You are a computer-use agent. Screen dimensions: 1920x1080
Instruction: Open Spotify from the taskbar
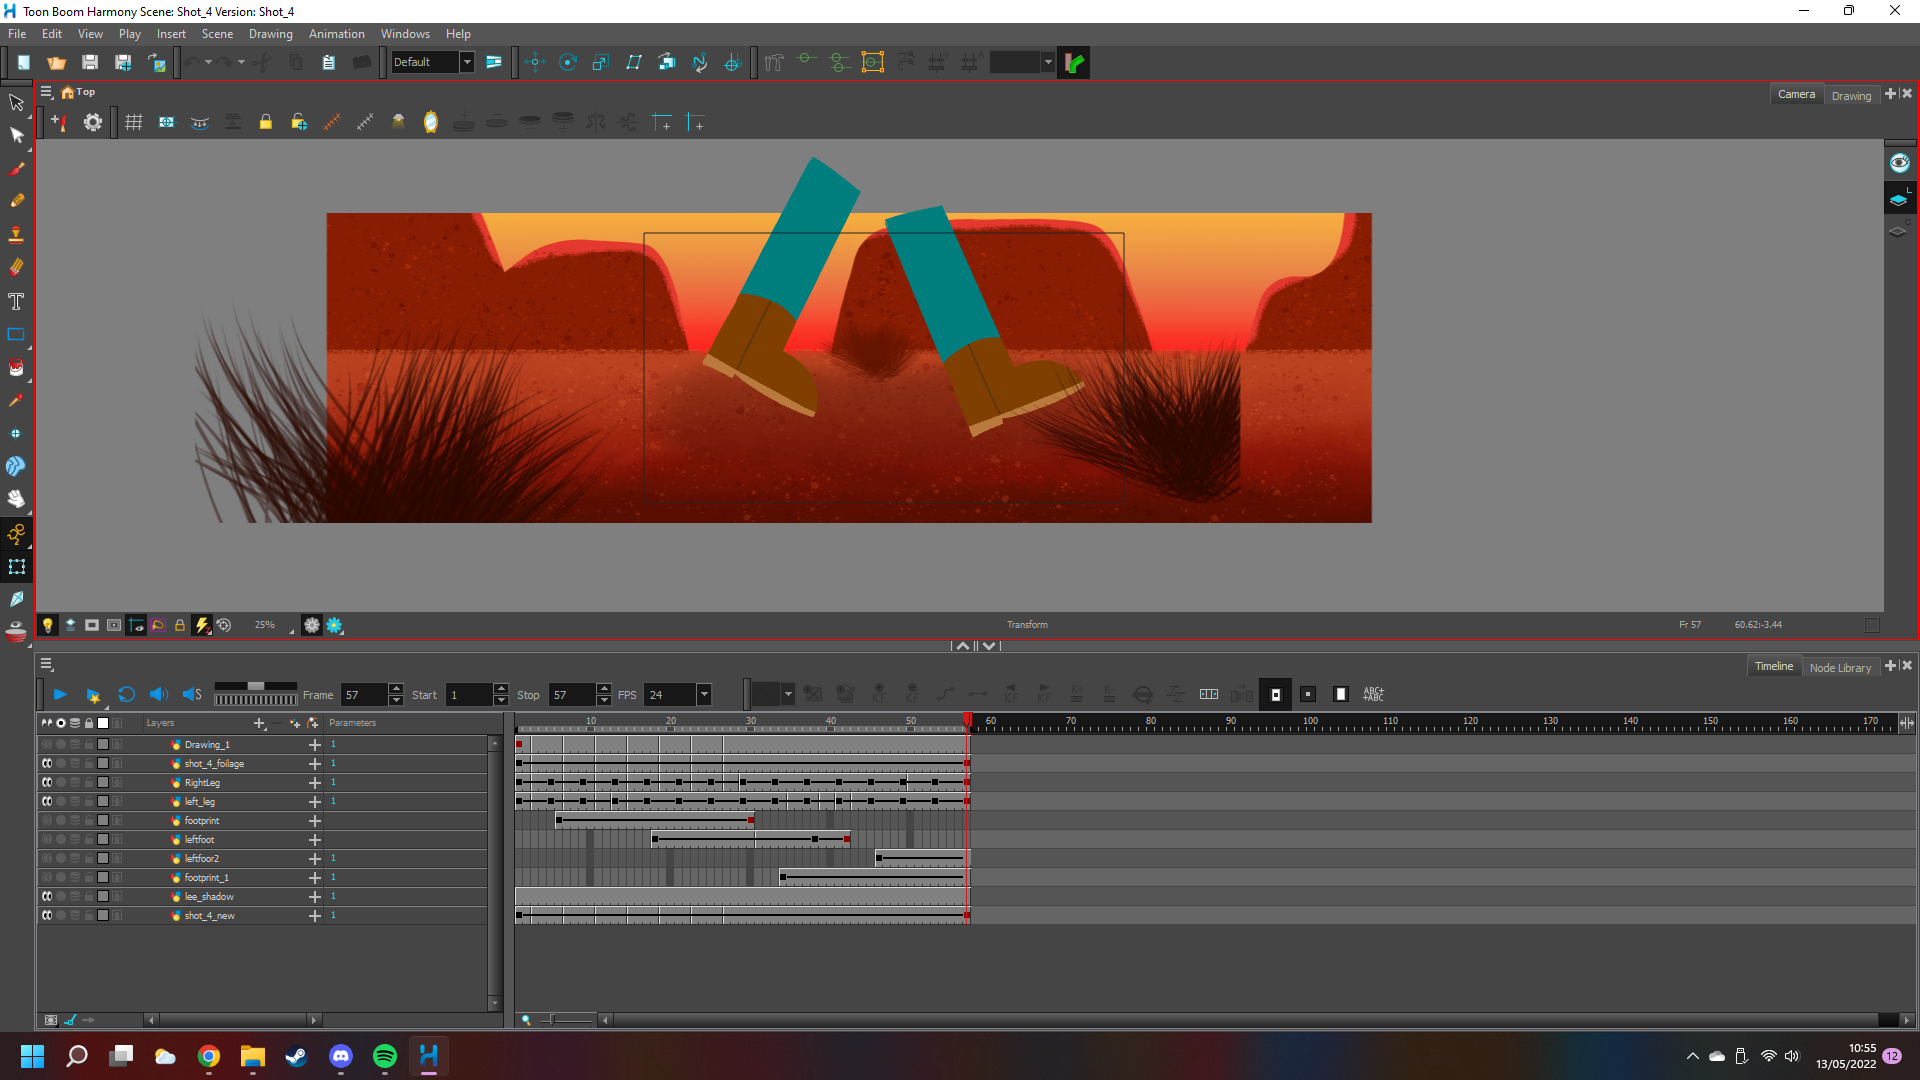pyautogui.click(x=385, y=1056)
